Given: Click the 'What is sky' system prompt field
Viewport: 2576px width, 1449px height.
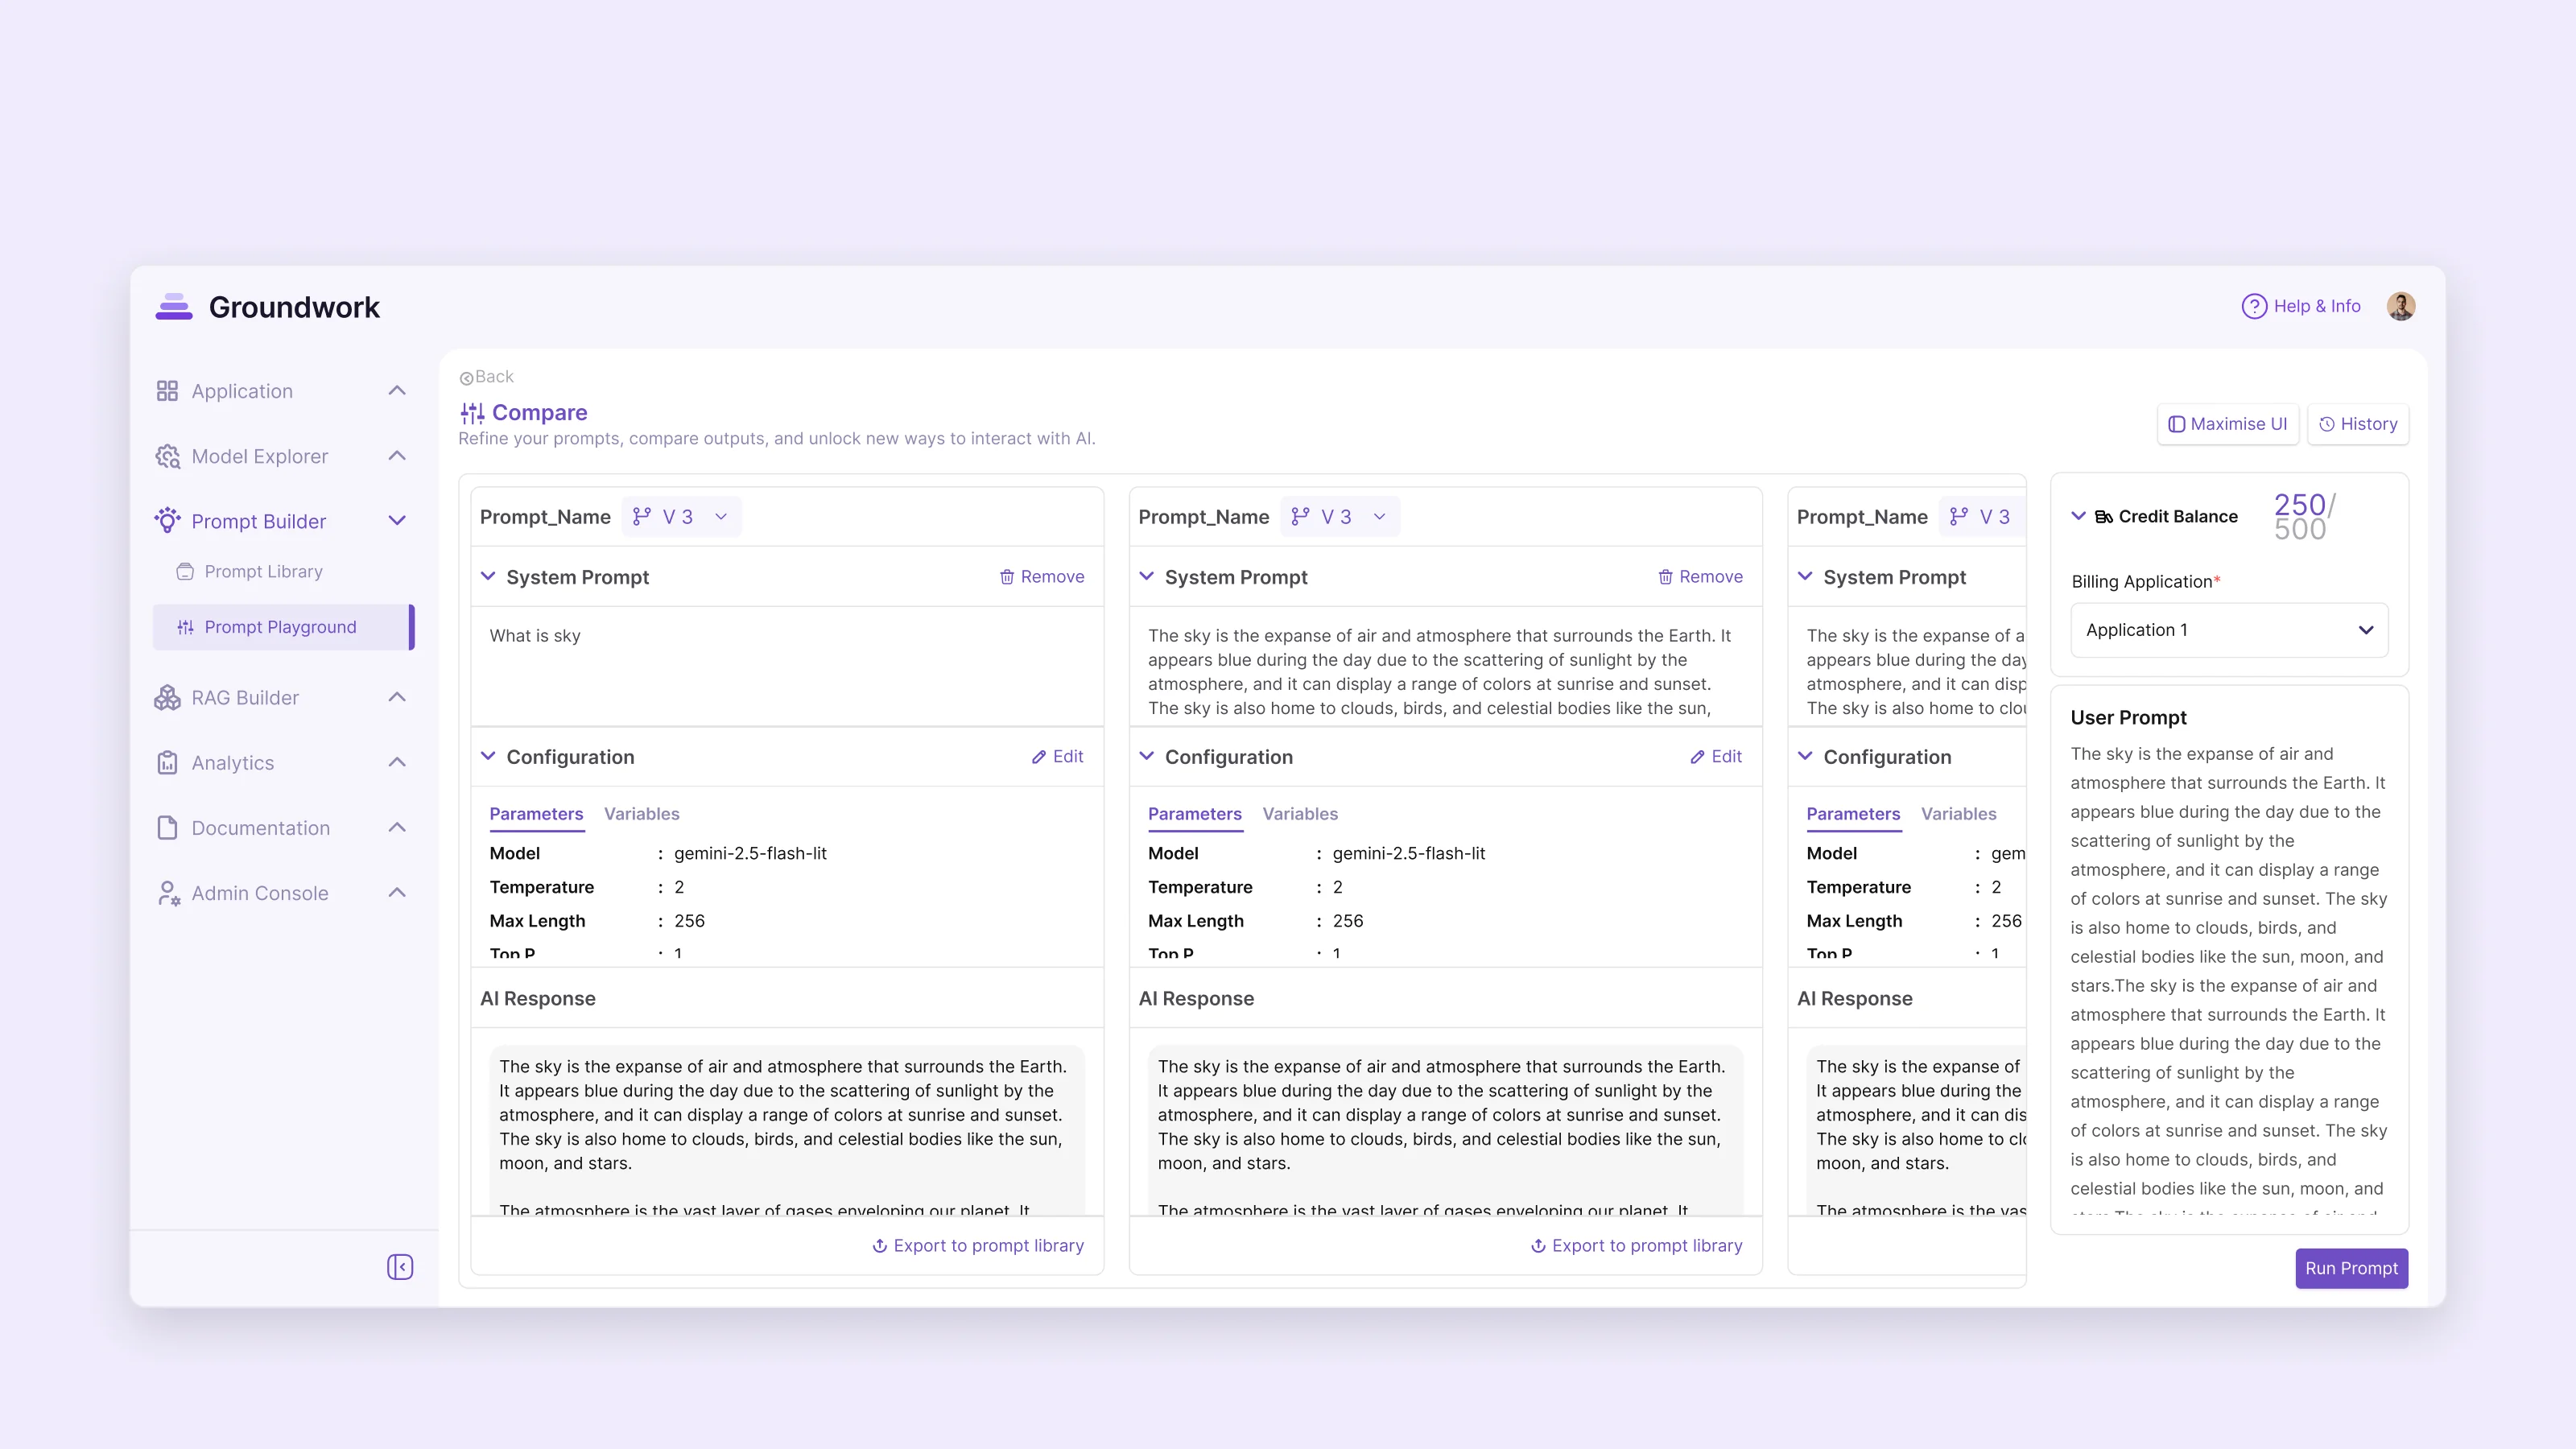Looking at the screenshot, I should (787, 666).
